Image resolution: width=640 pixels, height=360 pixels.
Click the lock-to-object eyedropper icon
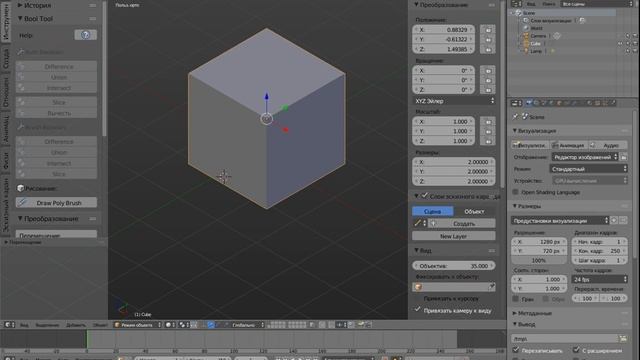(491, 287)
